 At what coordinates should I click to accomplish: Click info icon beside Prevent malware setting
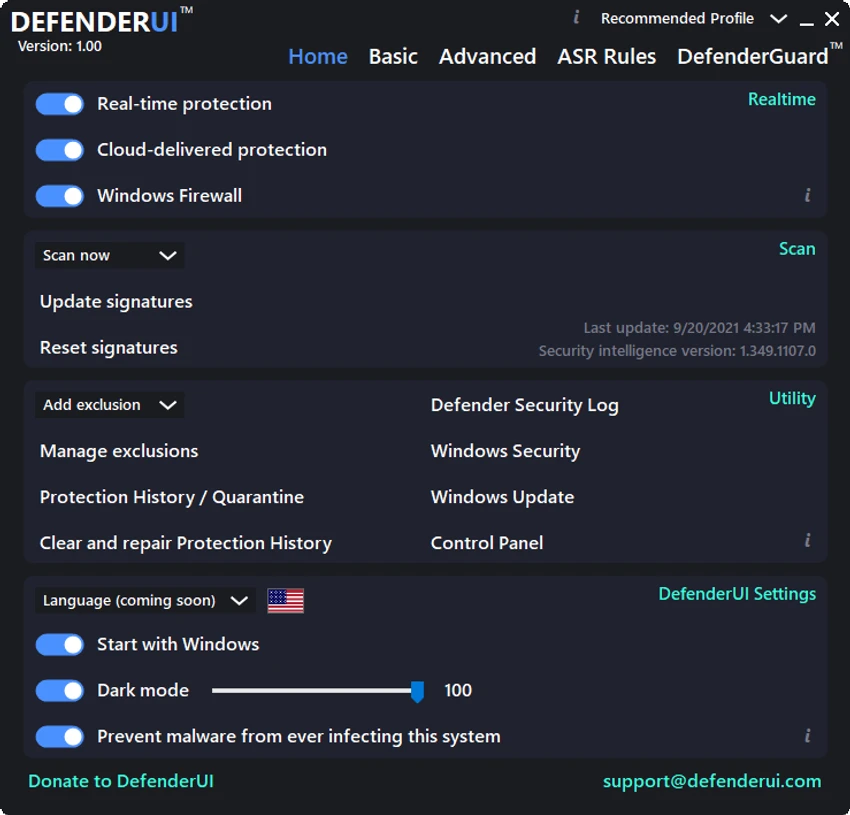(x=807, y=735)
